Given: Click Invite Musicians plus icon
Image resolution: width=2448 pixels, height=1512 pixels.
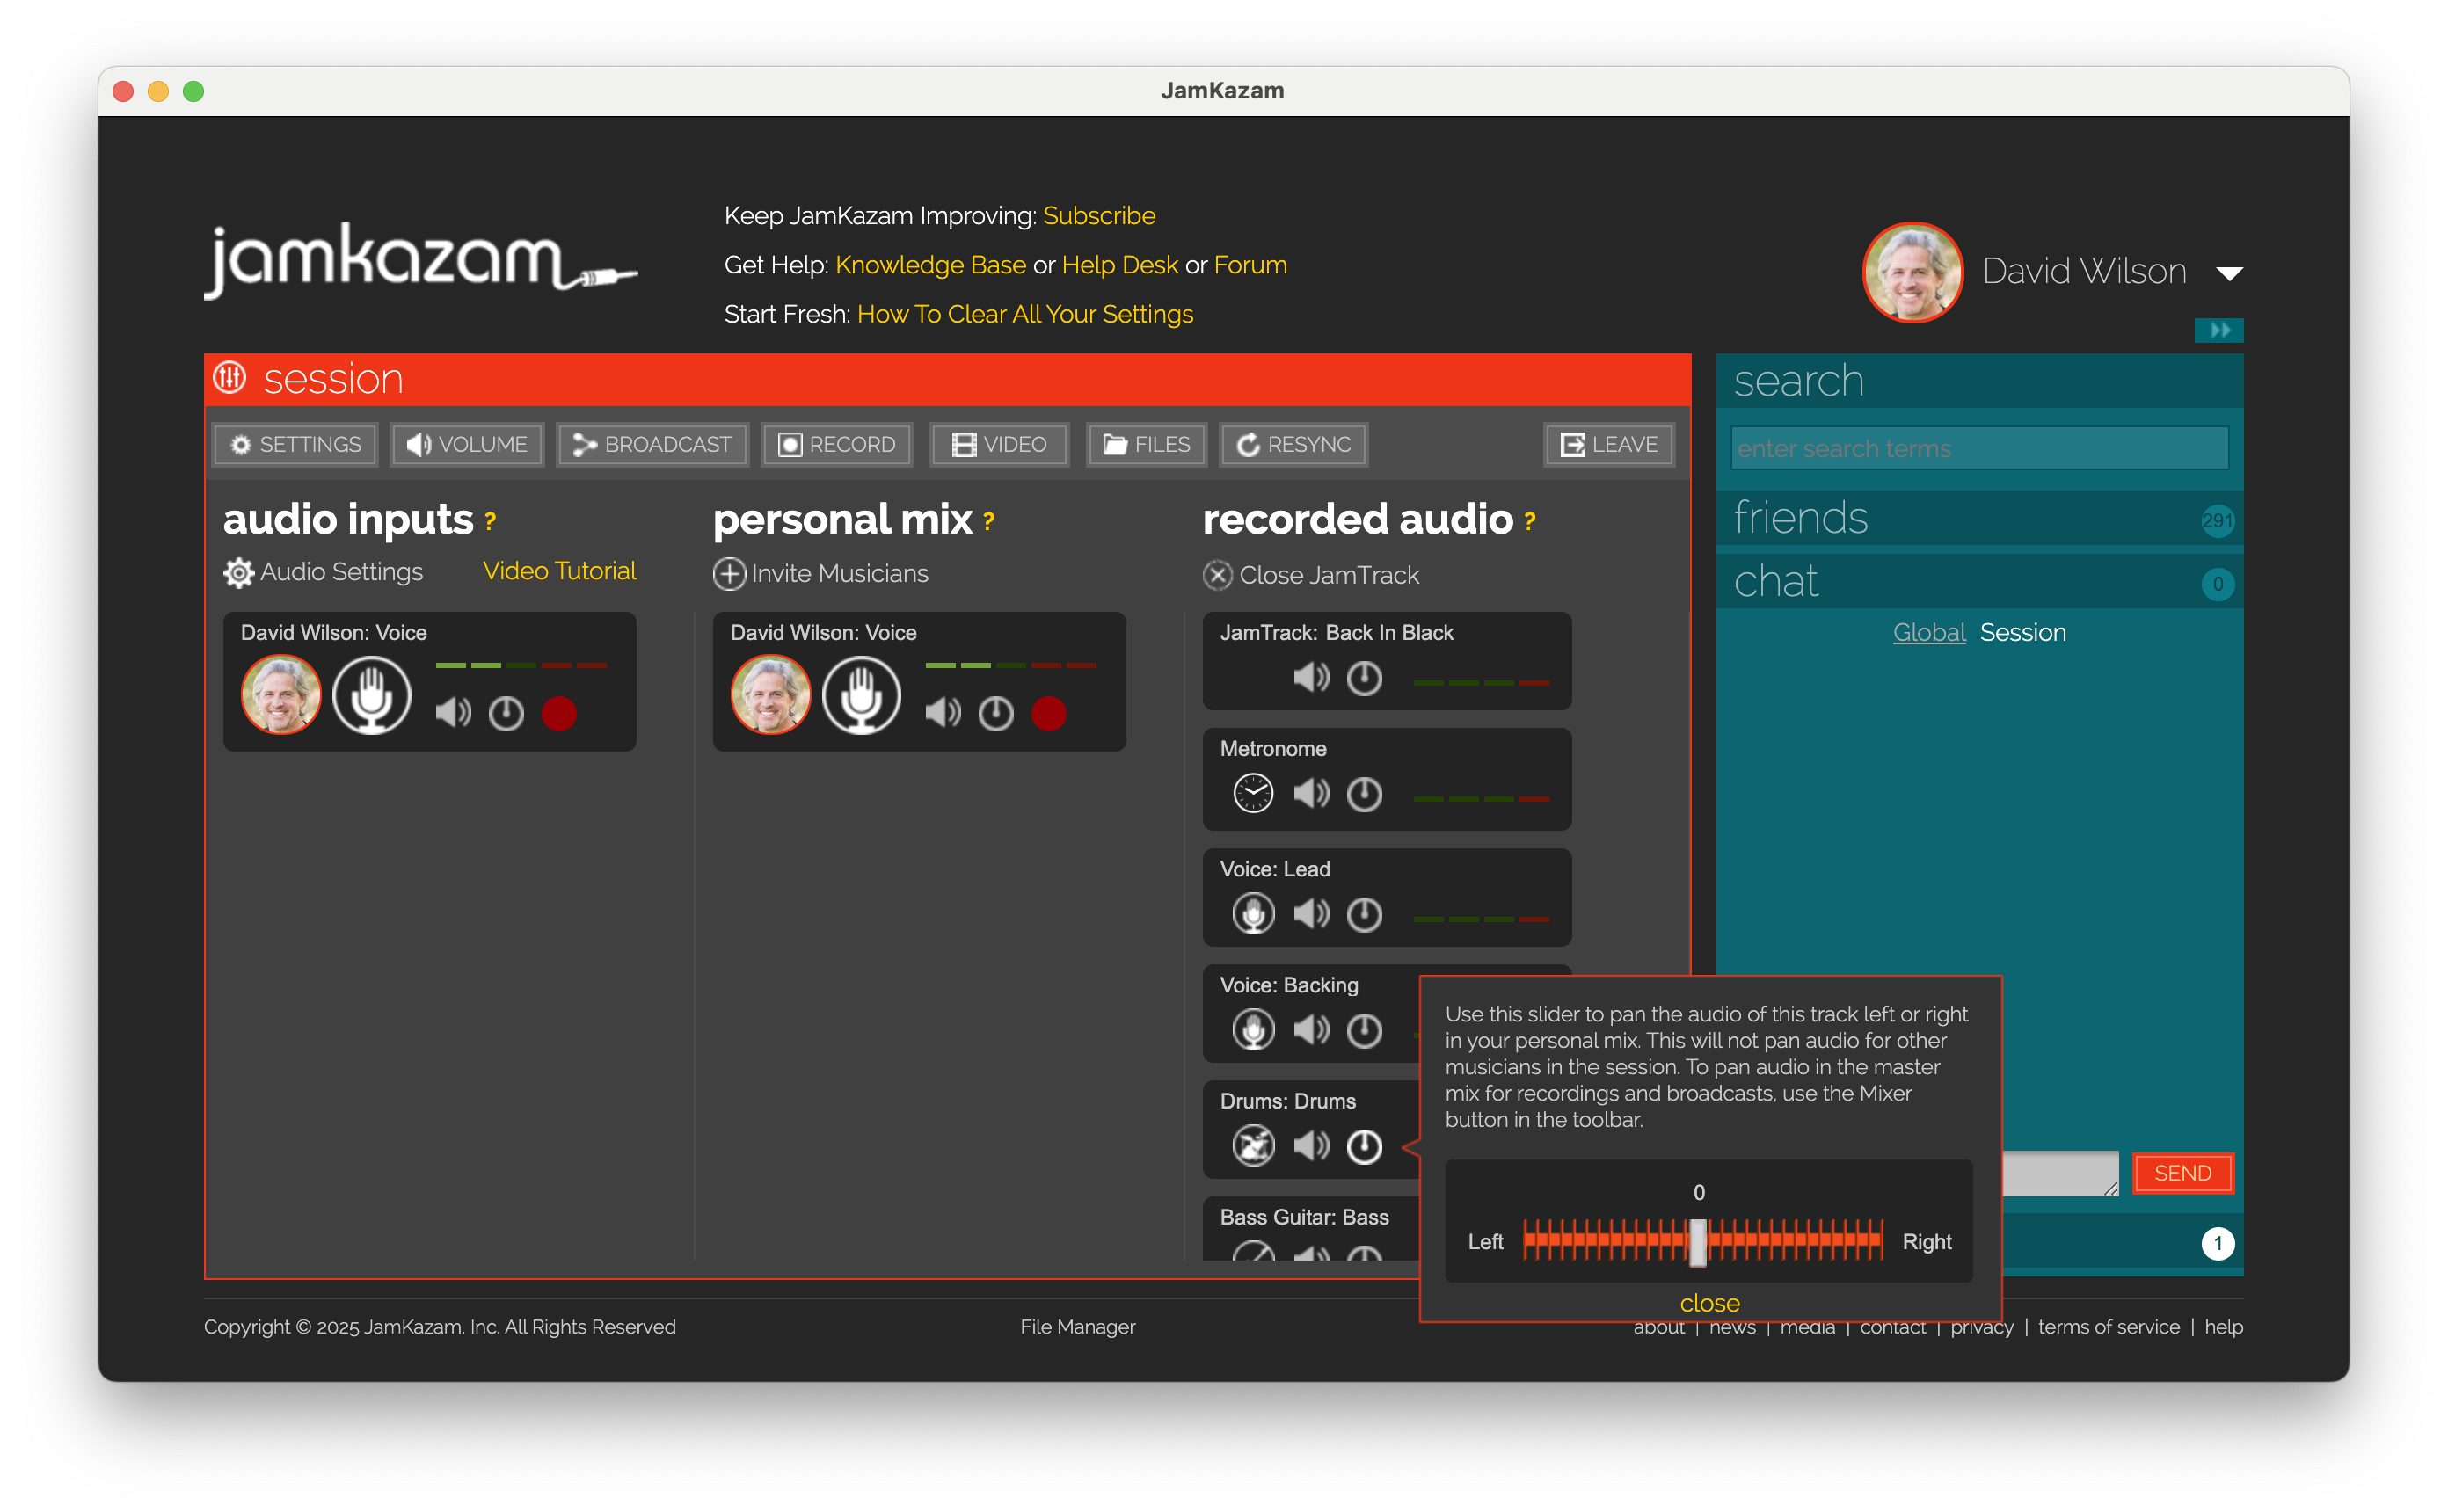Looking at the screenshot, I should 729,574.
